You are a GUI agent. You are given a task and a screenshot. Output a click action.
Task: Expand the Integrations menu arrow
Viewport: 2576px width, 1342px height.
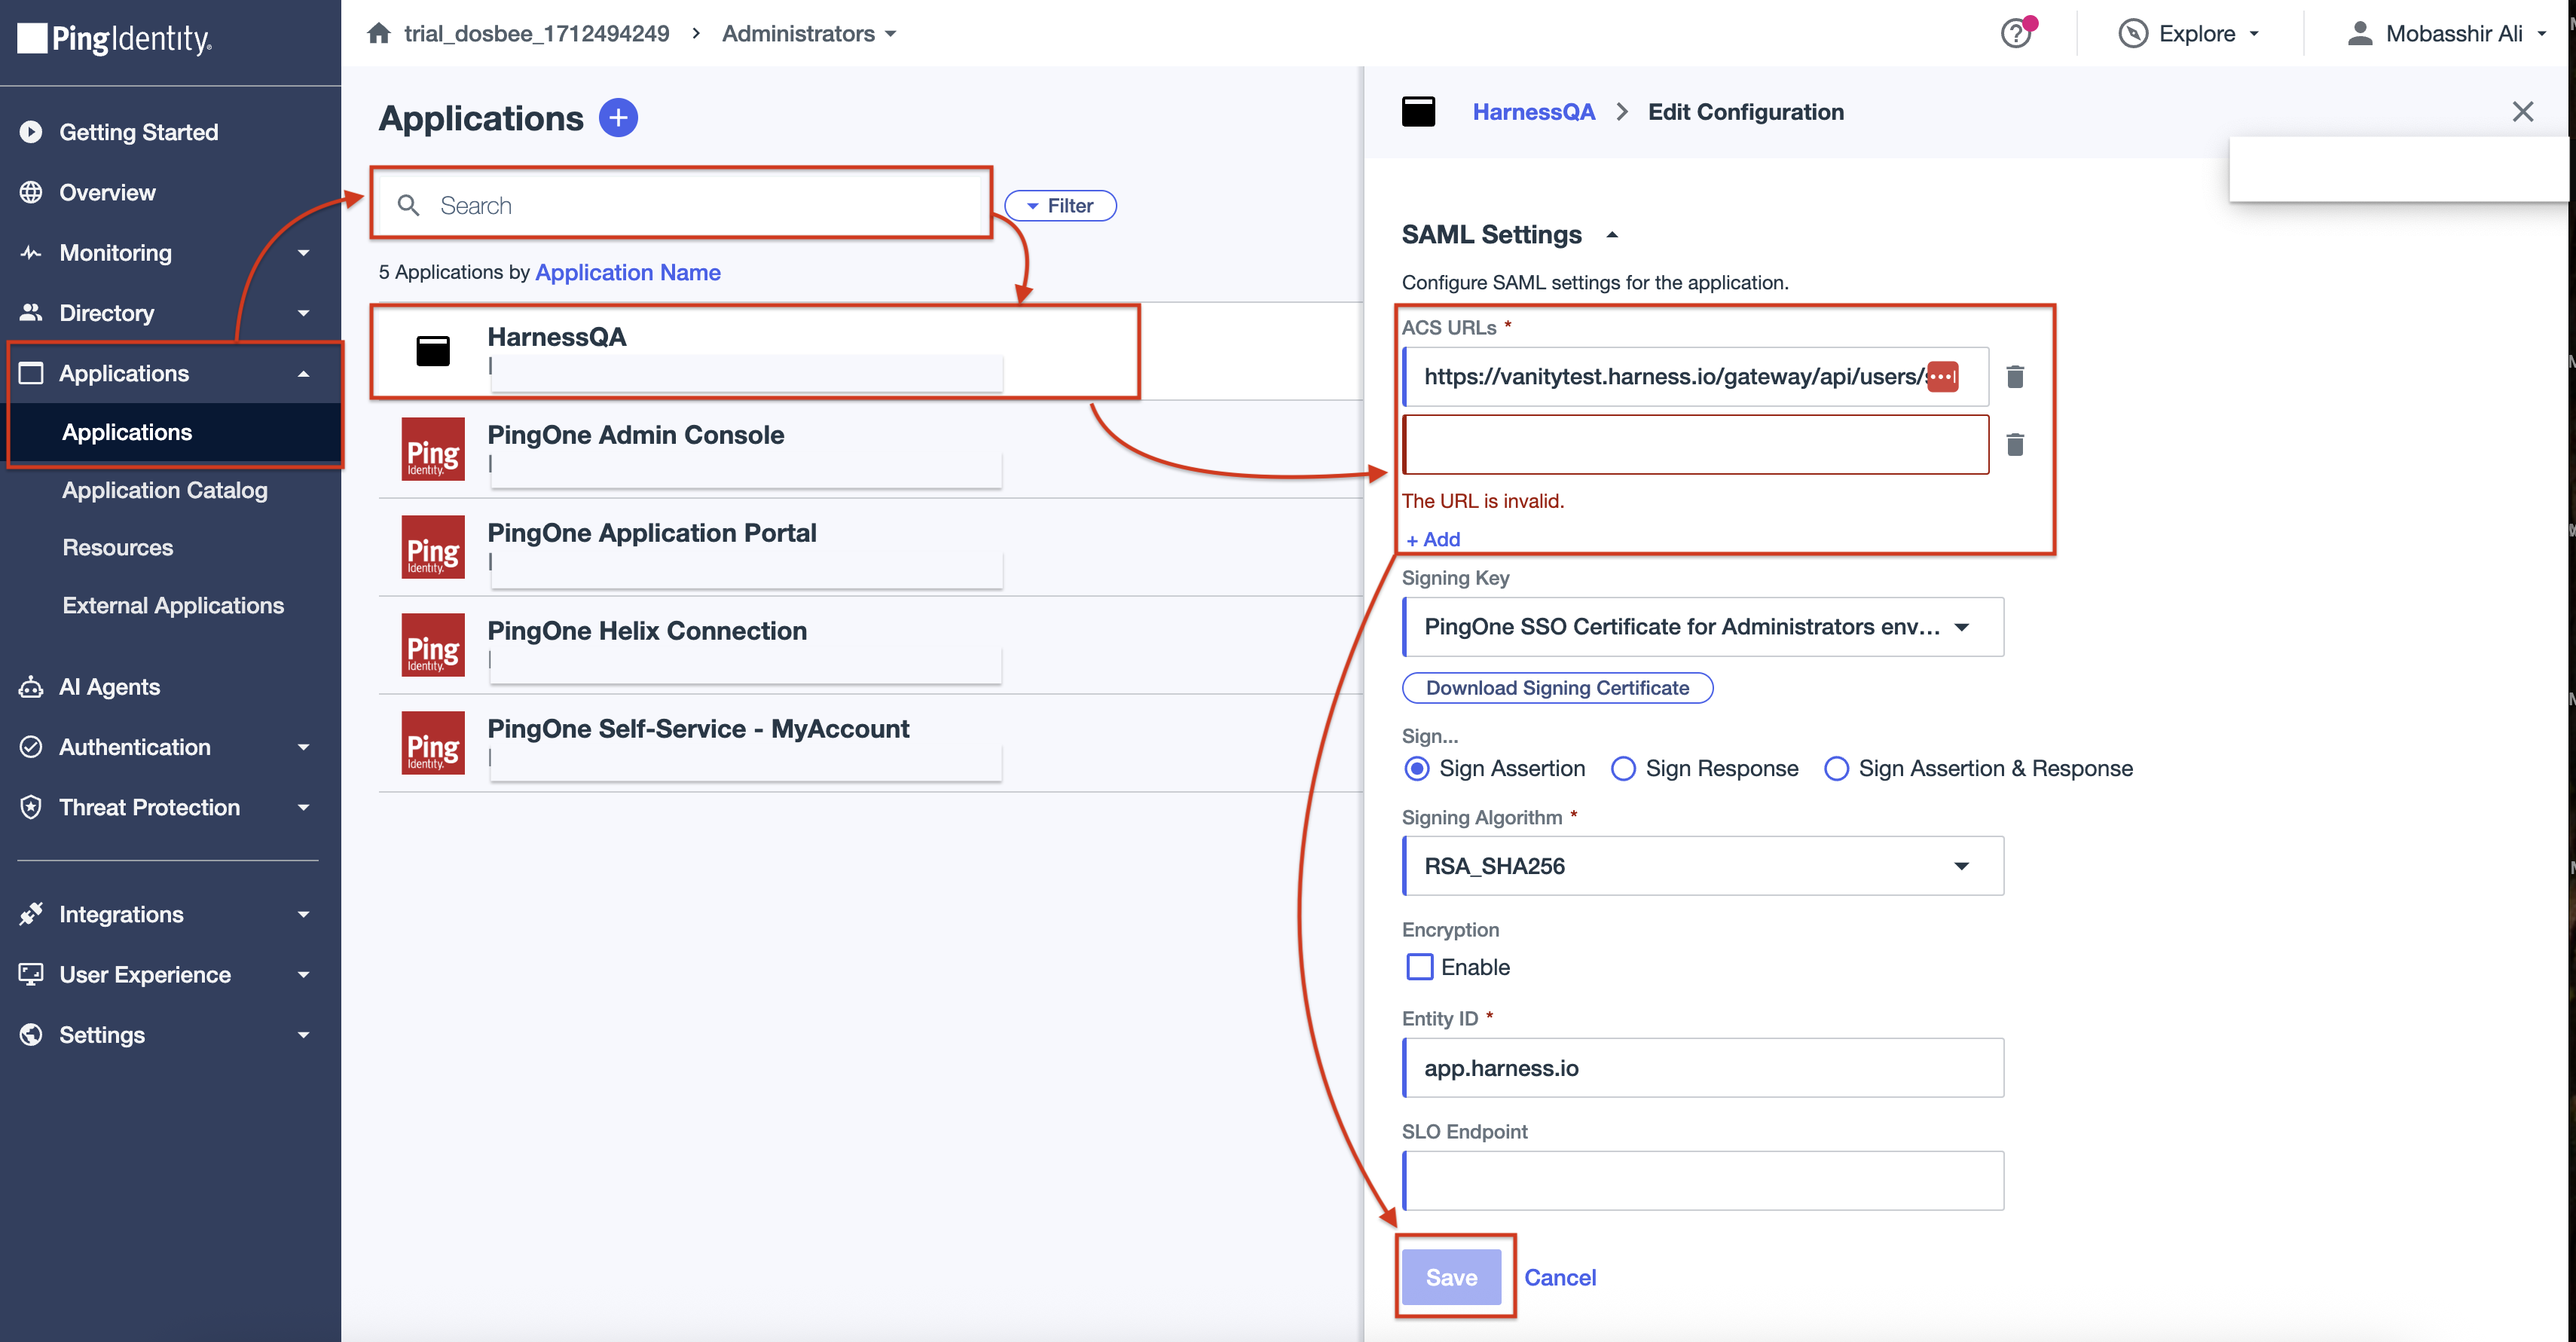[303, 914]
